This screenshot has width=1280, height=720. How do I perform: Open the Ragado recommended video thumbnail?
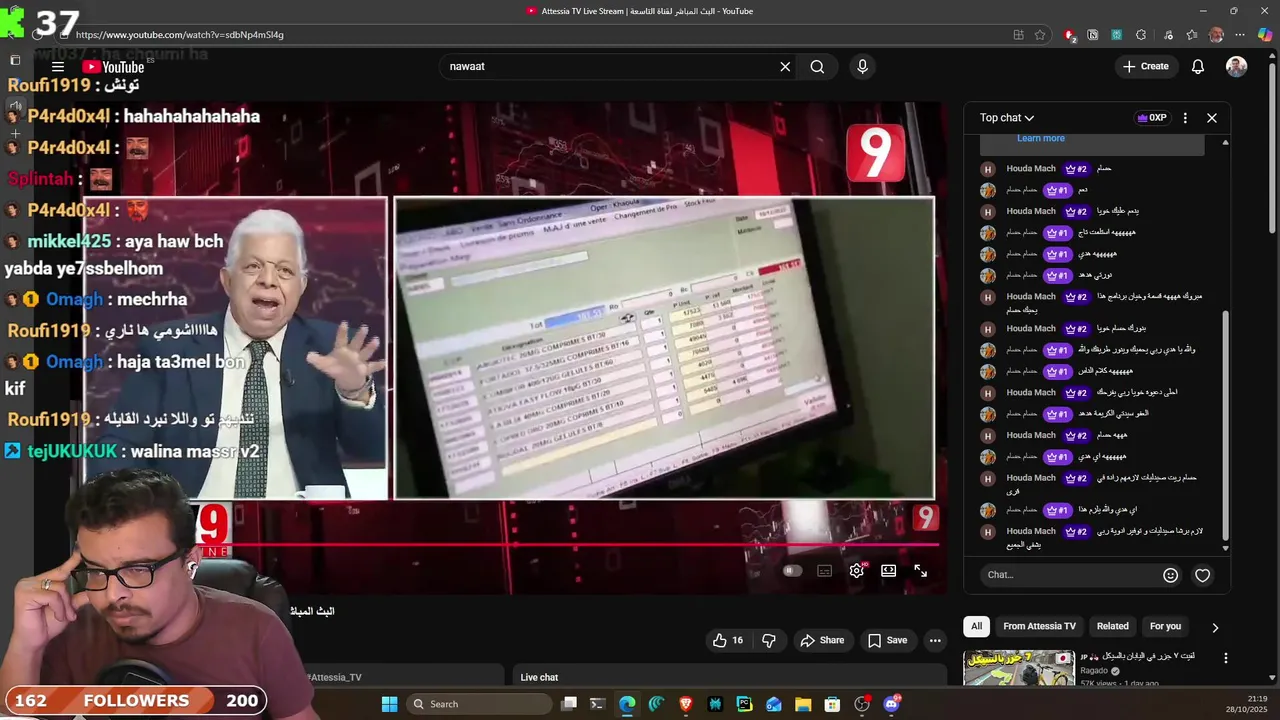[1018, 668]
